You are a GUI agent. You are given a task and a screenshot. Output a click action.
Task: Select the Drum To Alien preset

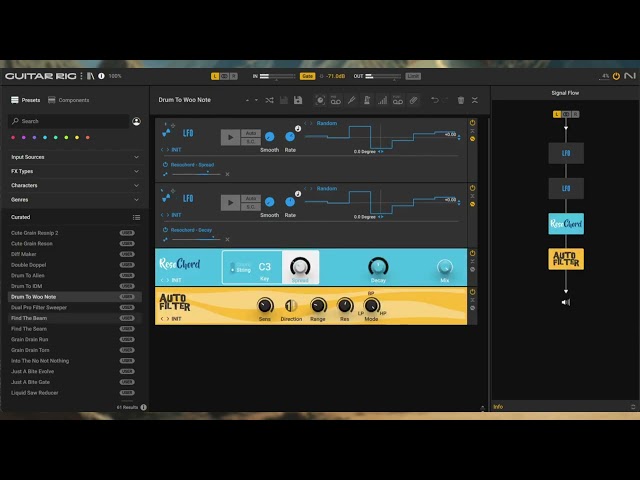(x=75, y=276)
